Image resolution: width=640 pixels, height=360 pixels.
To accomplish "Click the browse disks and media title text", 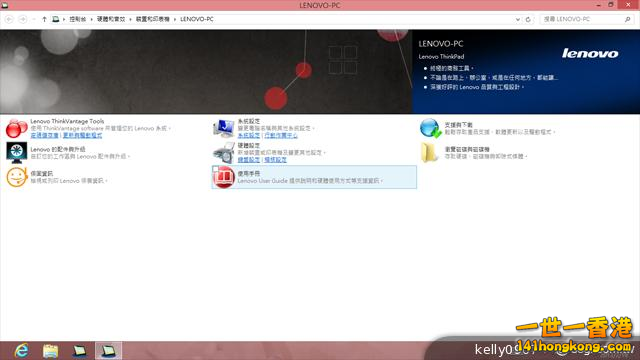I will [467, 149].
